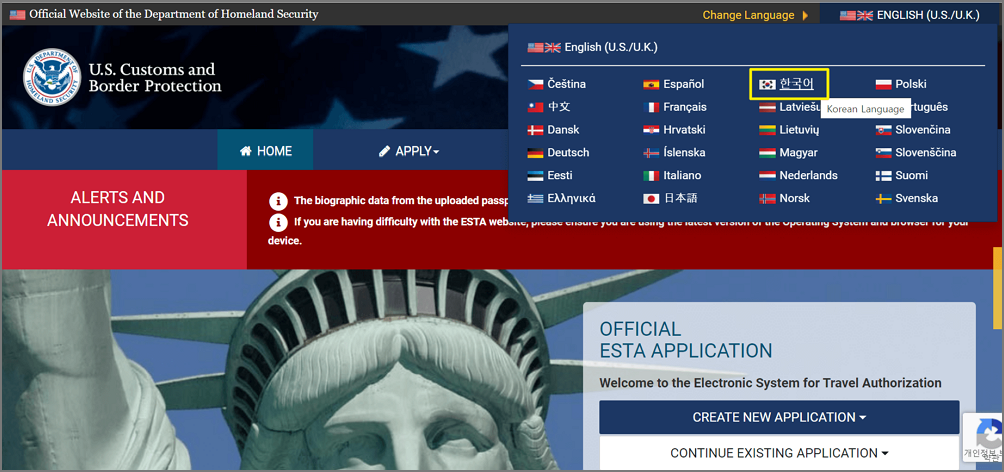Screen dimensions: 1004x472
Task: Choose Norsk language
Action: point(795,199)
